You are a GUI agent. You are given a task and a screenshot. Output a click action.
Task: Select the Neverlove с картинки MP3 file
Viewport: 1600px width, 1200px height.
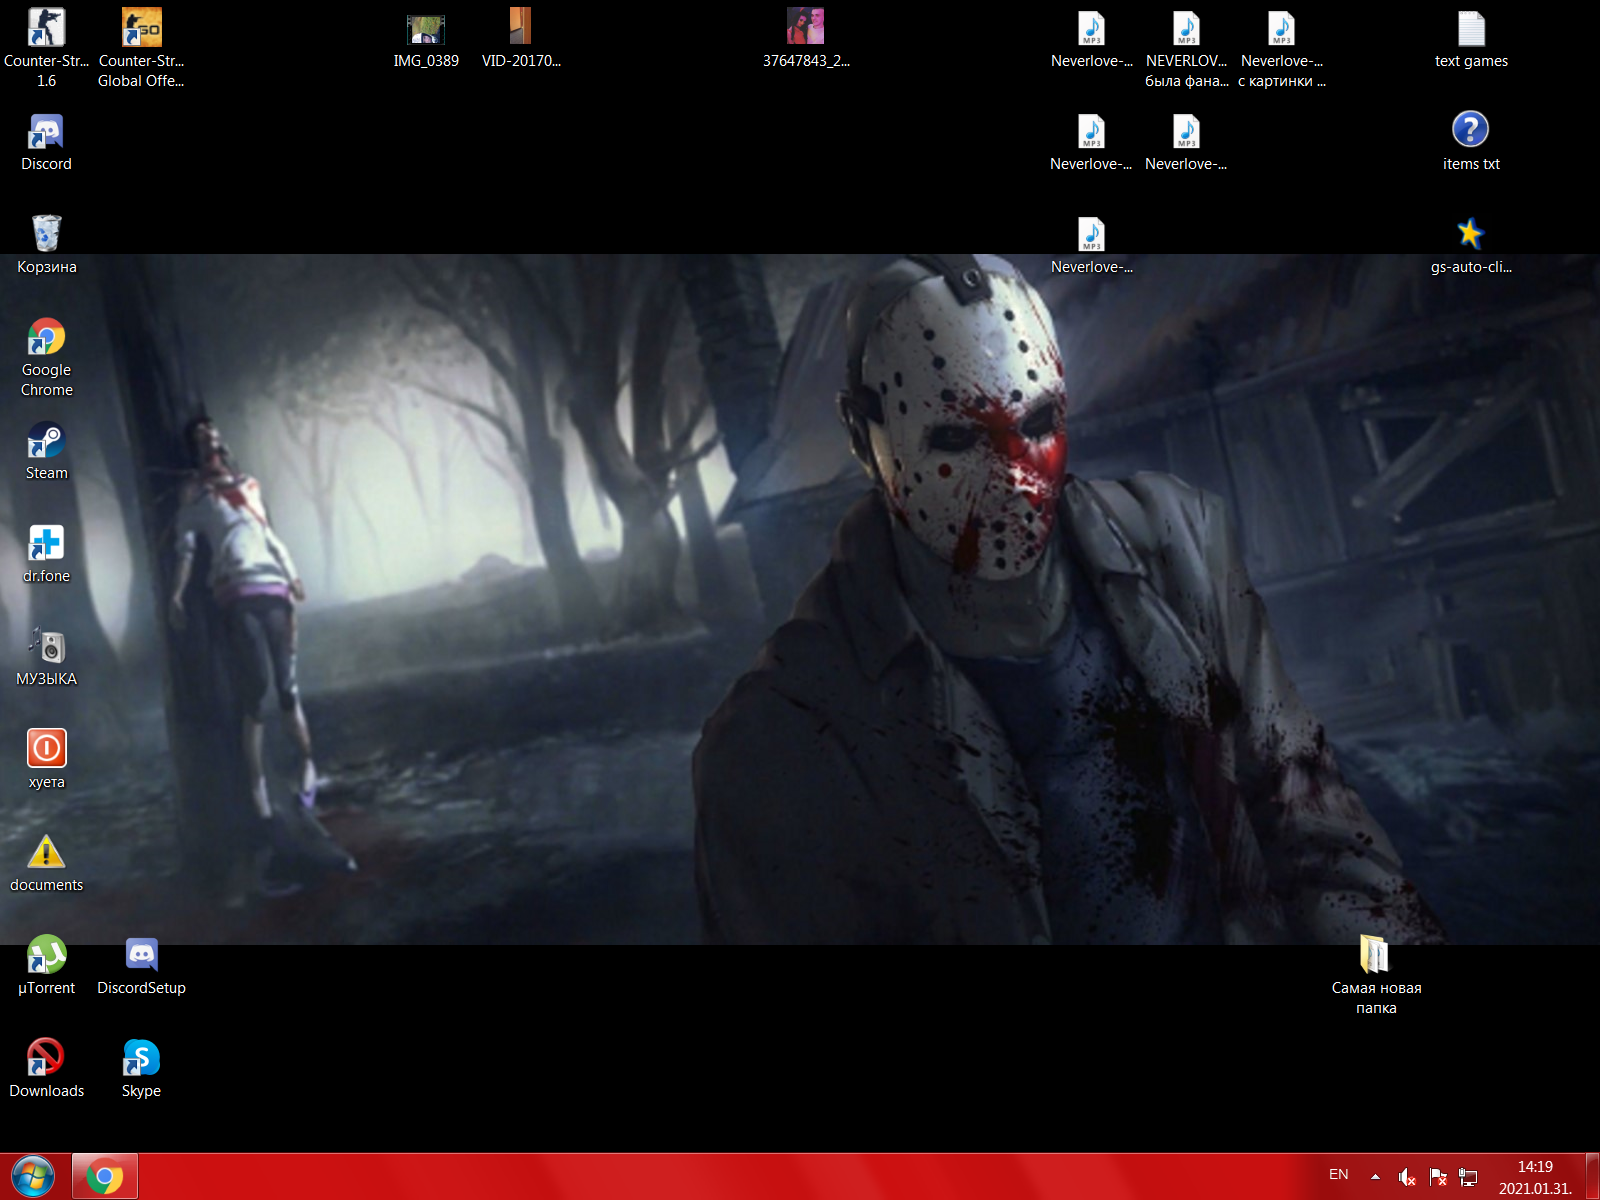coord(1281,50)
